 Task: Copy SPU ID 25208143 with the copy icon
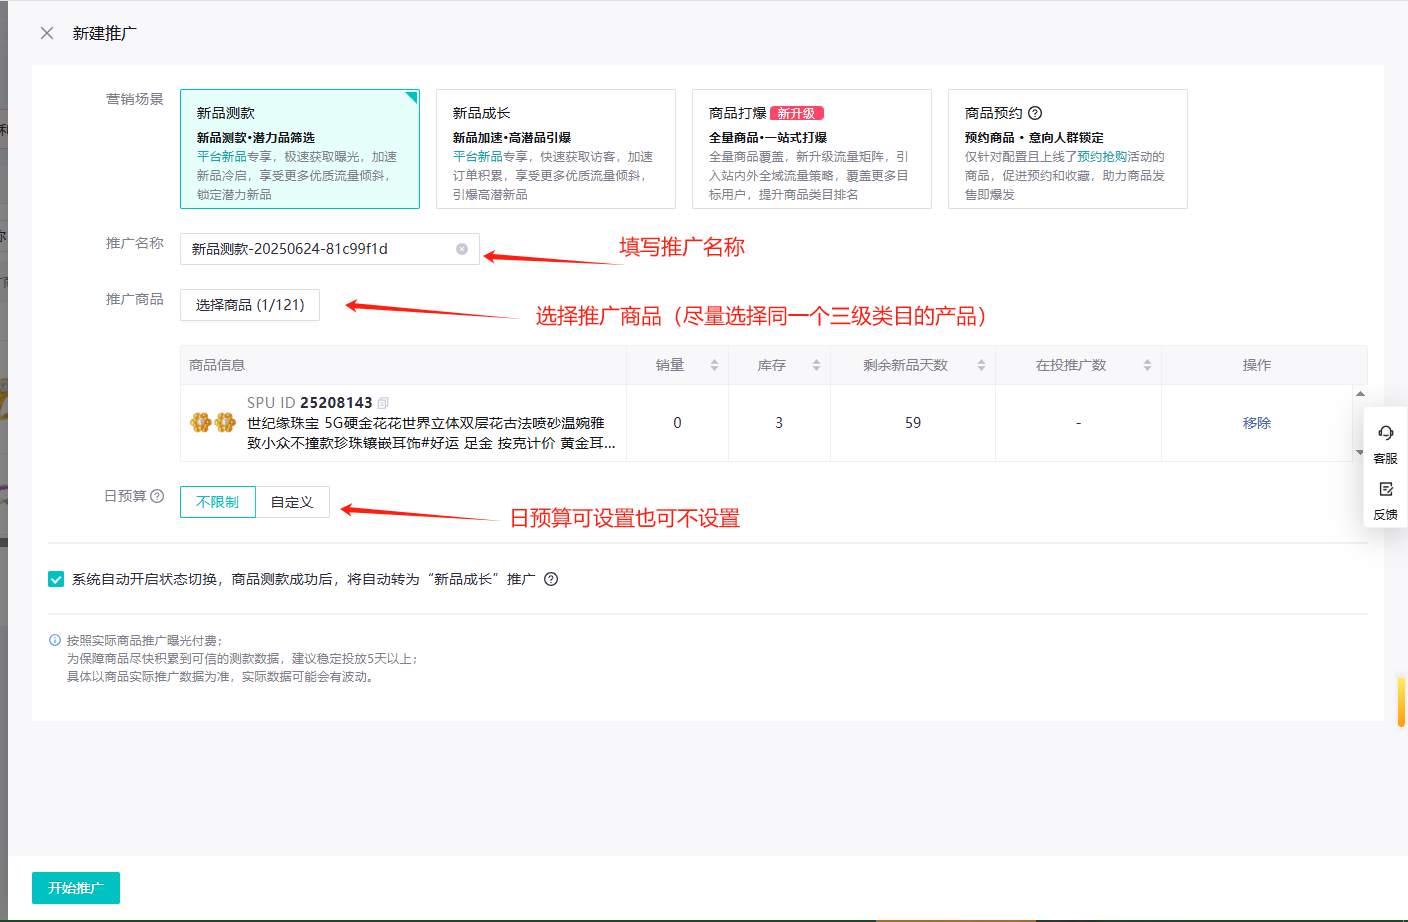pos(383,403)
